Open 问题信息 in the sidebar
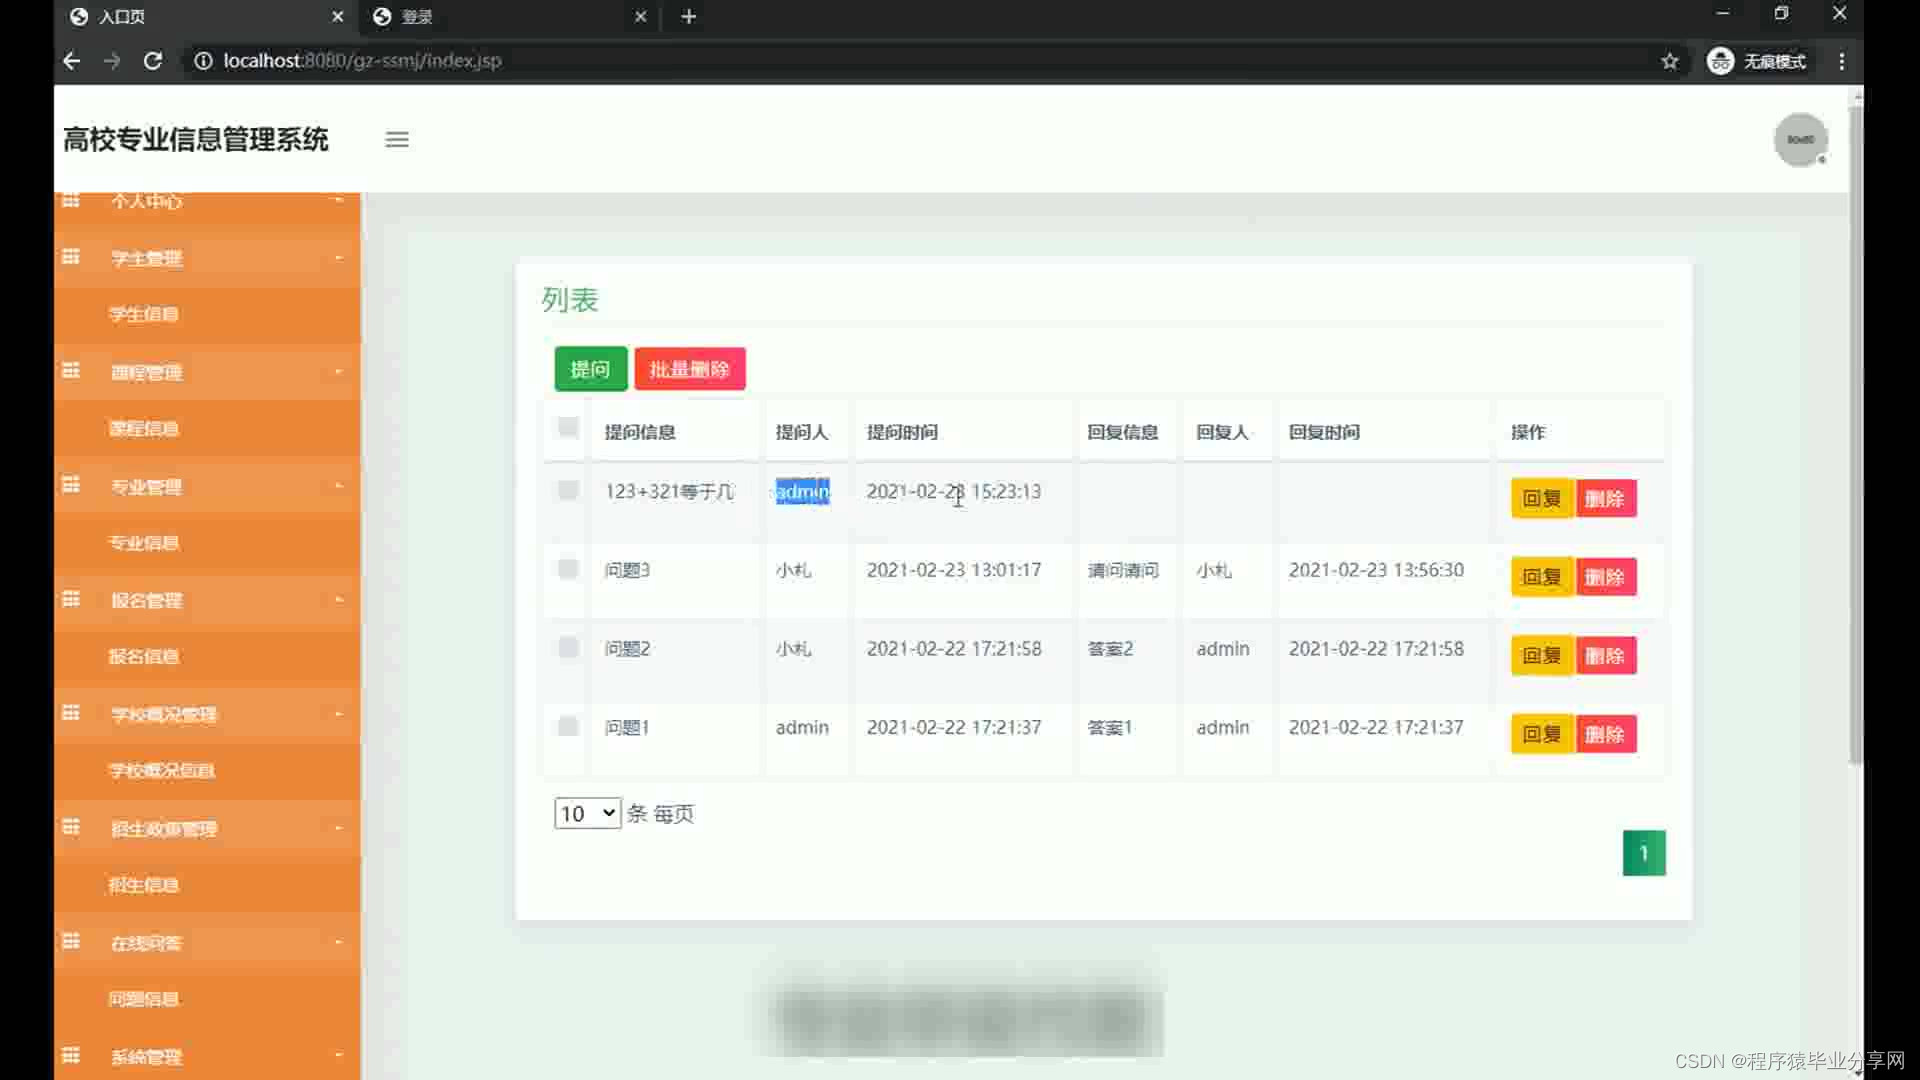Viewport: 1920px width, 1080px height. tap(144, 999)
